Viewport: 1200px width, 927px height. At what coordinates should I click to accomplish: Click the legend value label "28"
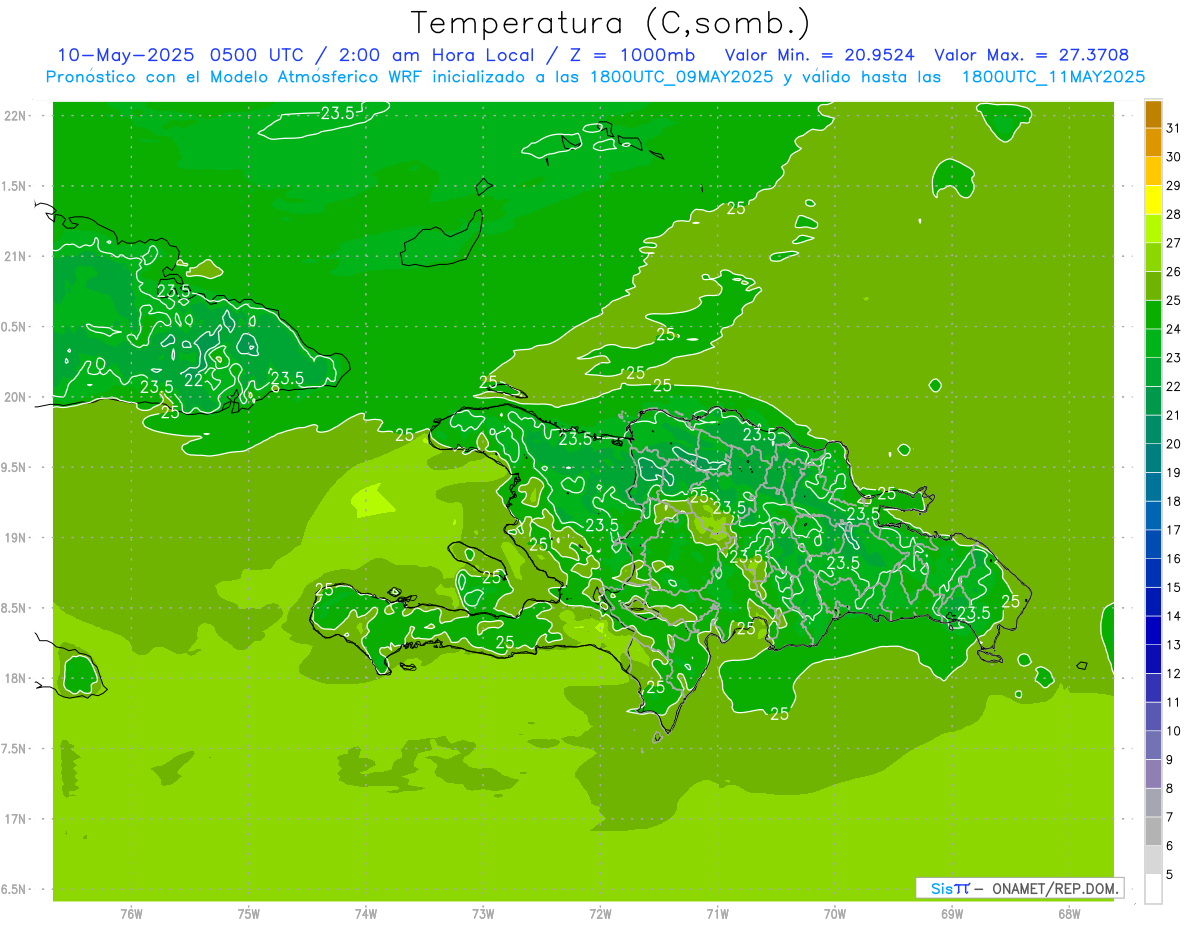coord(1173,214)
